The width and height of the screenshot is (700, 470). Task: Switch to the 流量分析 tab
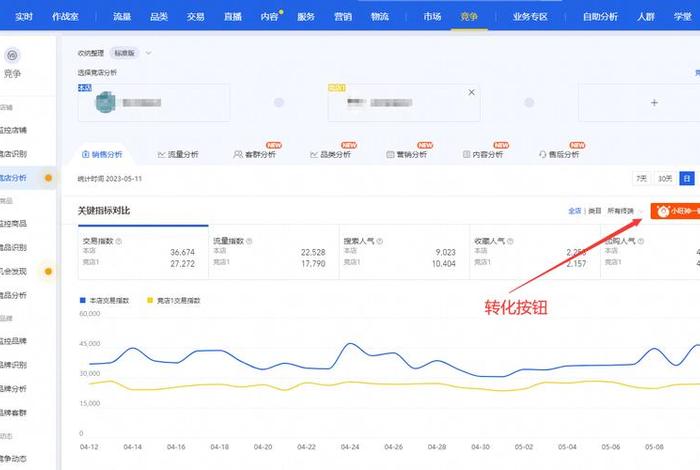pyautogui.click(x=178, y=154)
